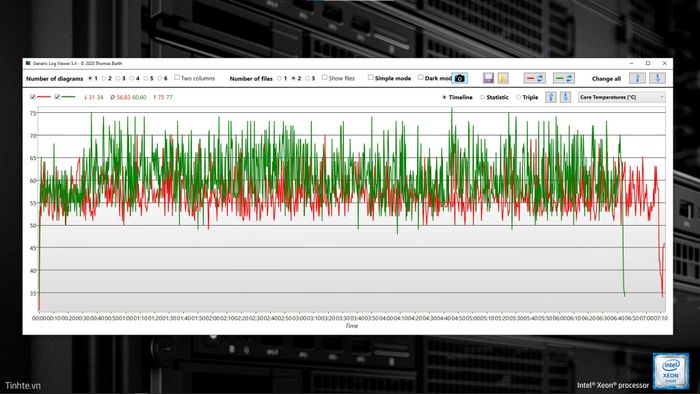The height and width of the screenshot is (394, 700).
Task: Set number of diagrams to 2
Action: tap(104, 79)
